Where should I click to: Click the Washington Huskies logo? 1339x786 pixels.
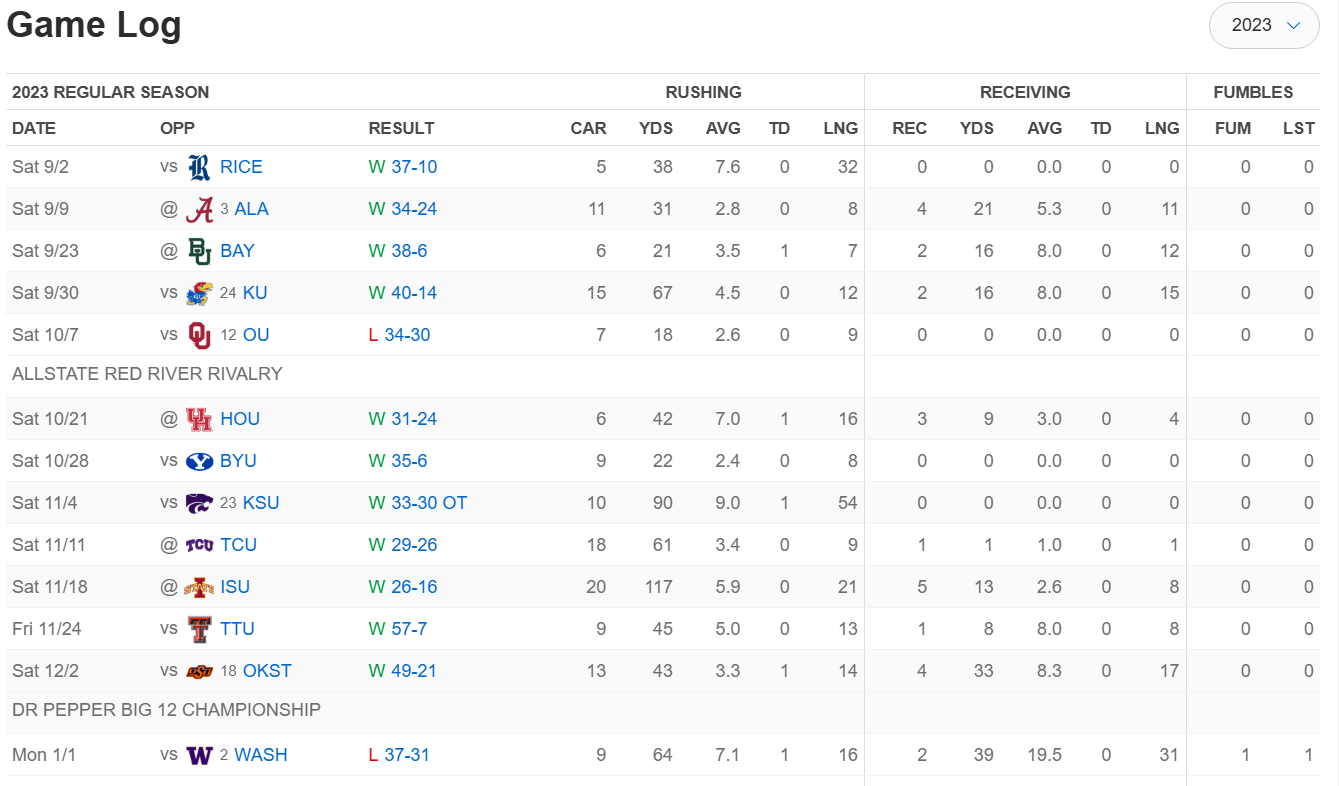[x=199, y=755]
